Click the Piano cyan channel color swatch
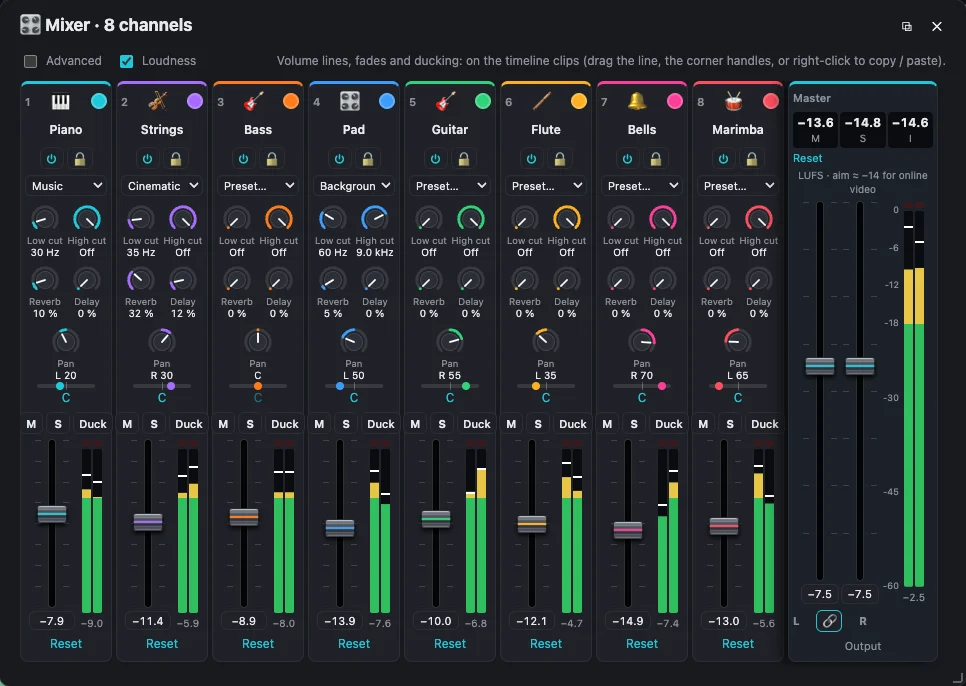The image size is (966, 686). (x=99, y=101)
